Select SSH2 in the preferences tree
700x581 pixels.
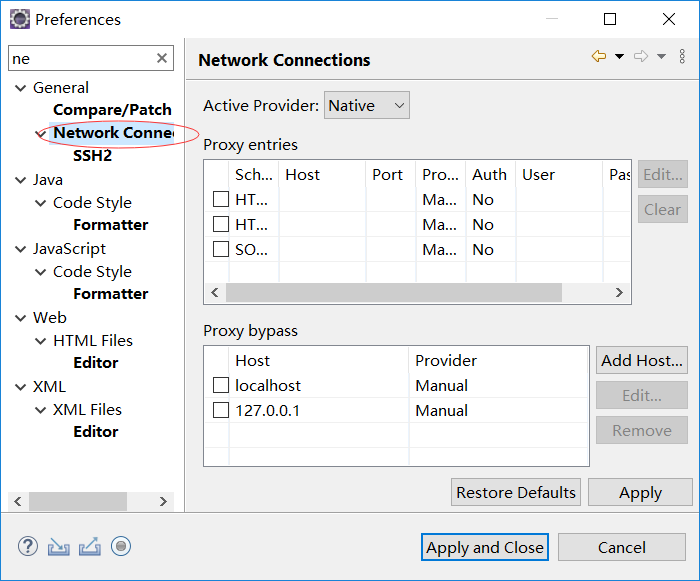(x=92, y=156)
